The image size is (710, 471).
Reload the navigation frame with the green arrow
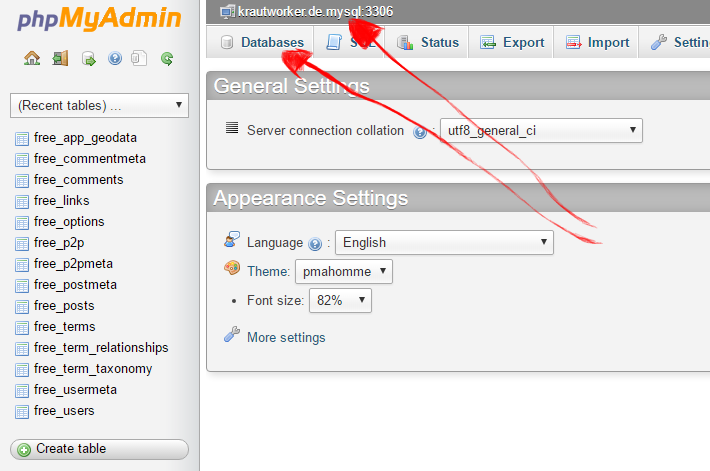click(x=167, y=58)
